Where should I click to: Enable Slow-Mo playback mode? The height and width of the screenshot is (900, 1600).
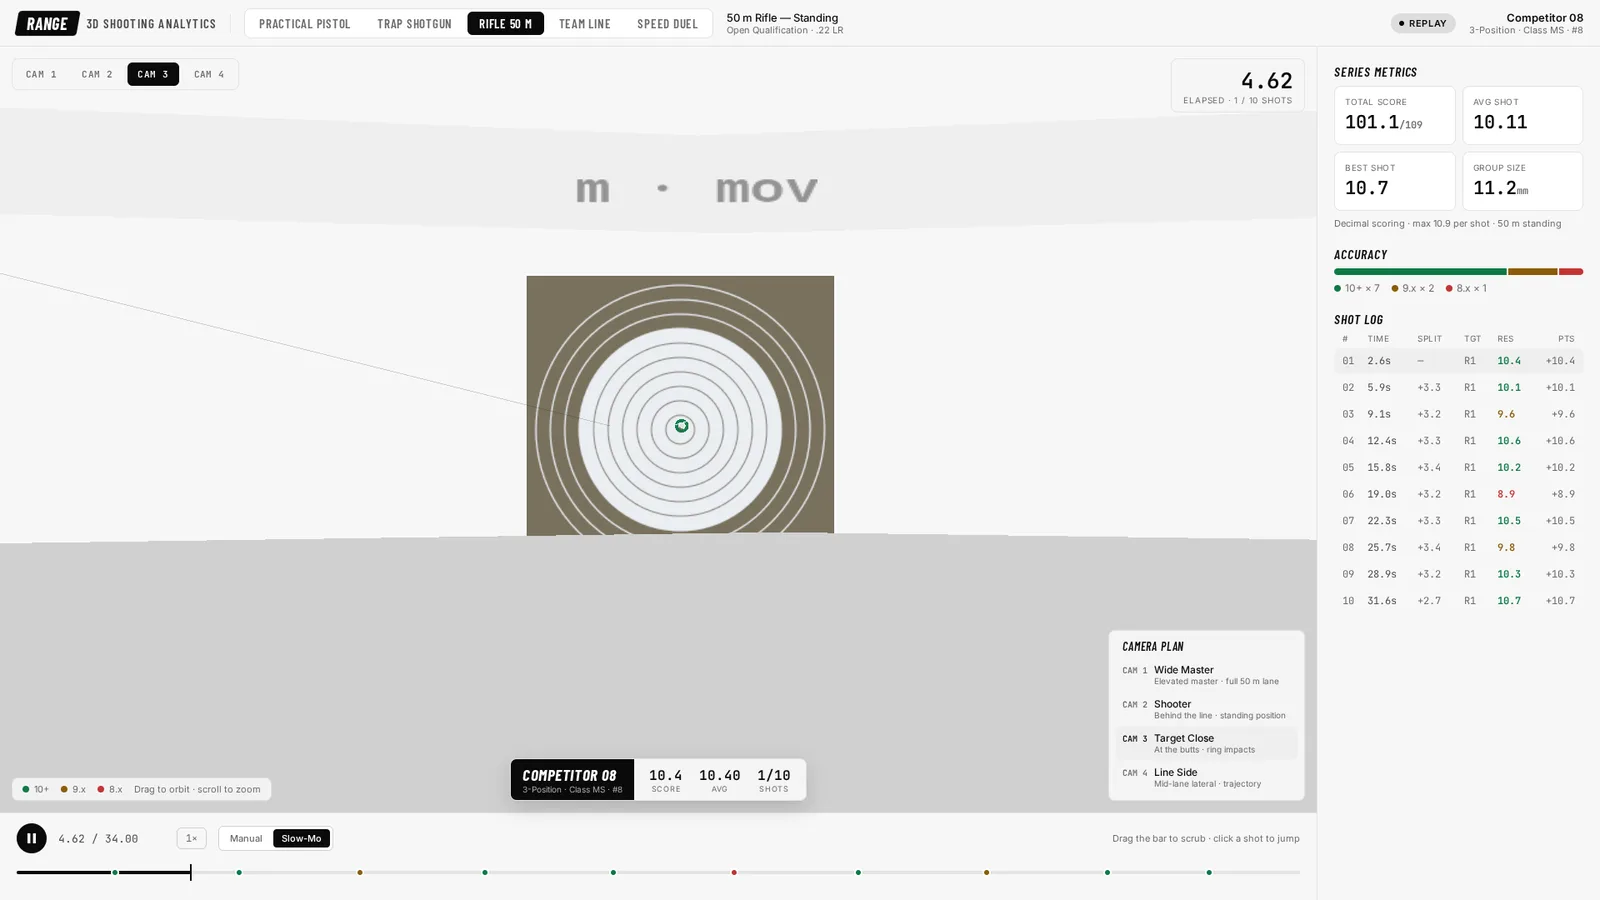(301, 838)
